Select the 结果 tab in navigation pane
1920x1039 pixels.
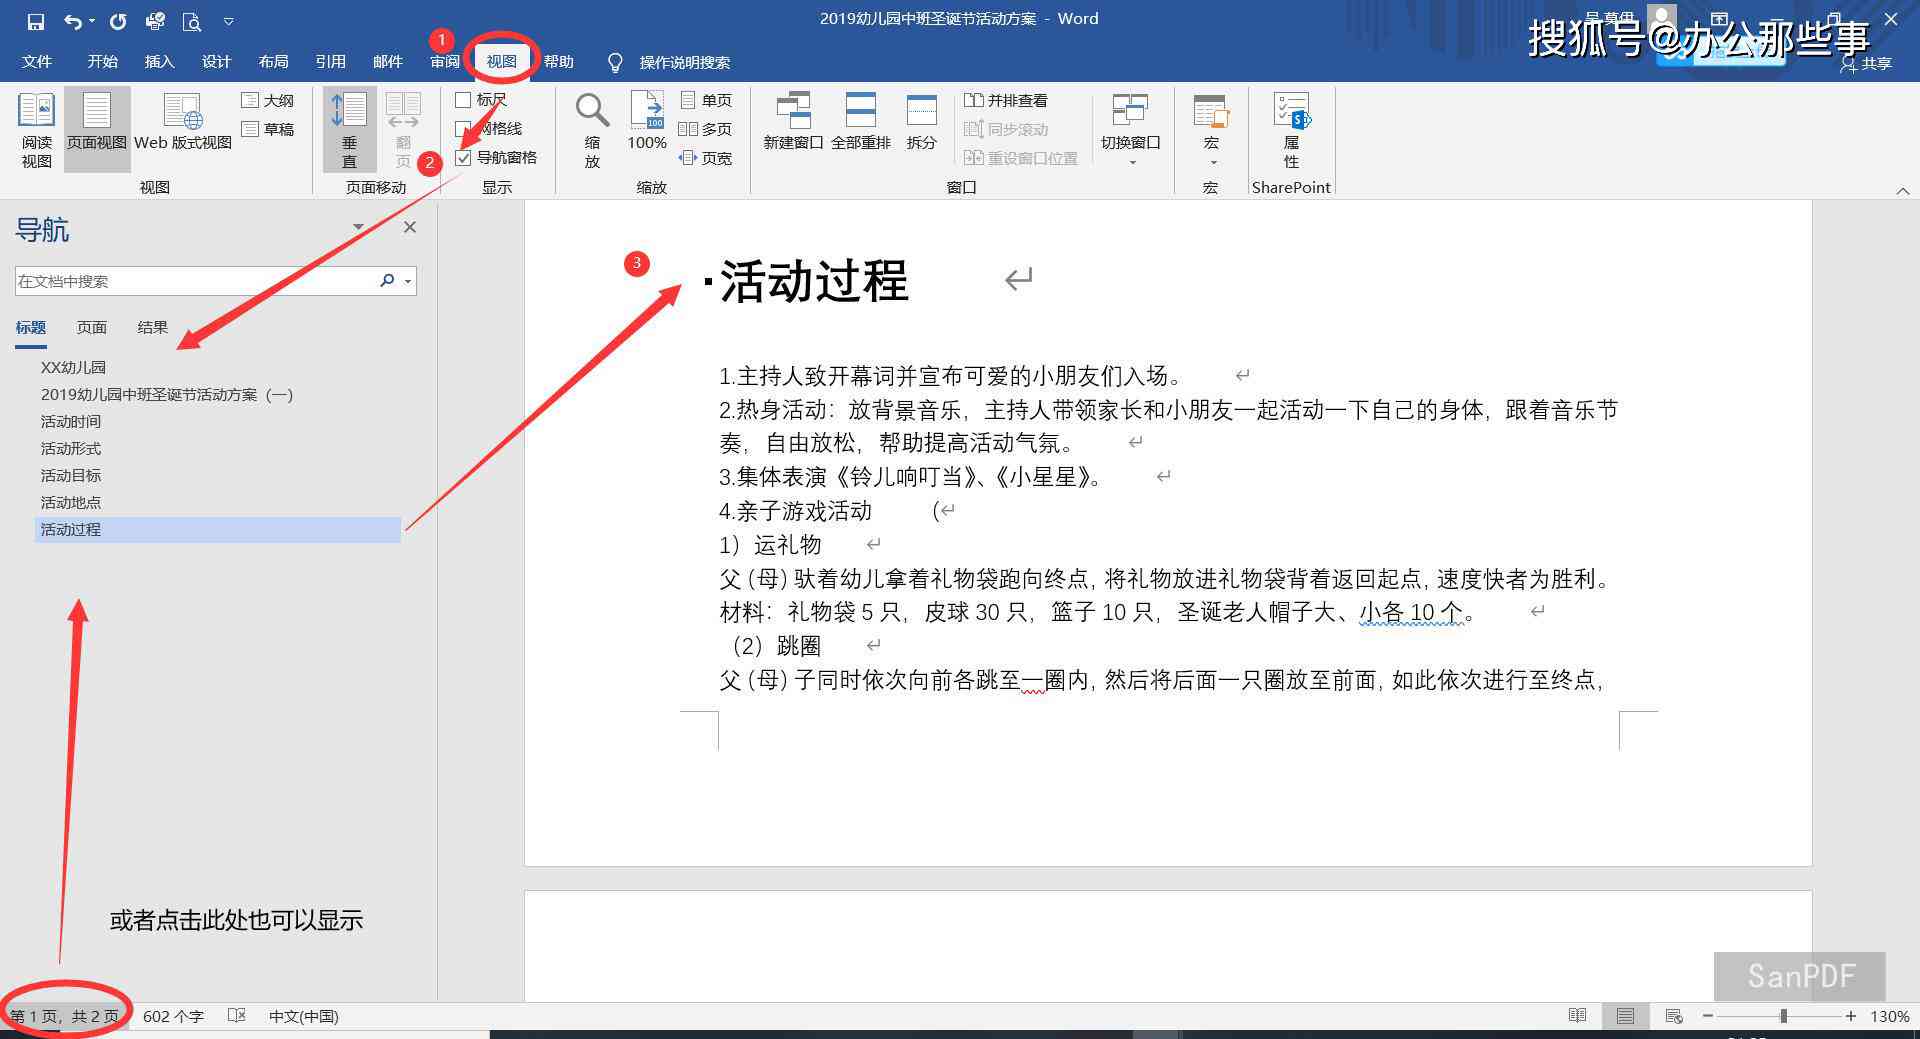pos(153,327)
